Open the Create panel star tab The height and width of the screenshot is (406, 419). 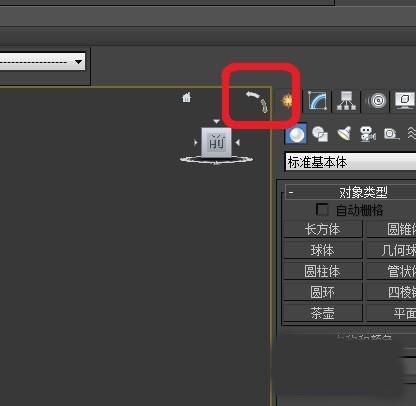pos(286,100)
